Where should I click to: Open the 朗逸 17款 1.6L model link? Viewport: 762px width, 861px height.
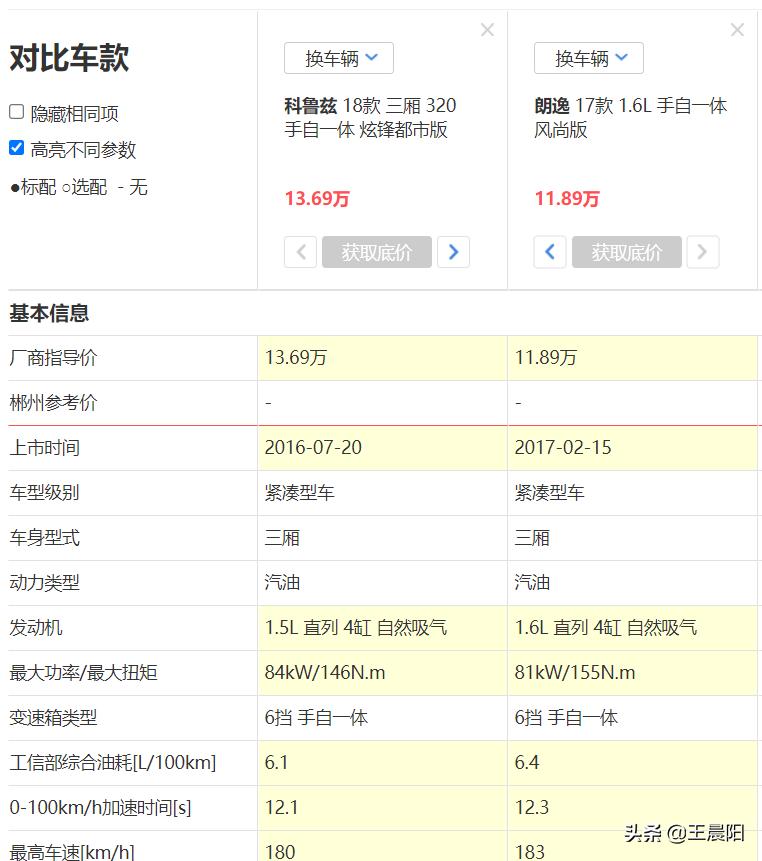tap(630, 118)
